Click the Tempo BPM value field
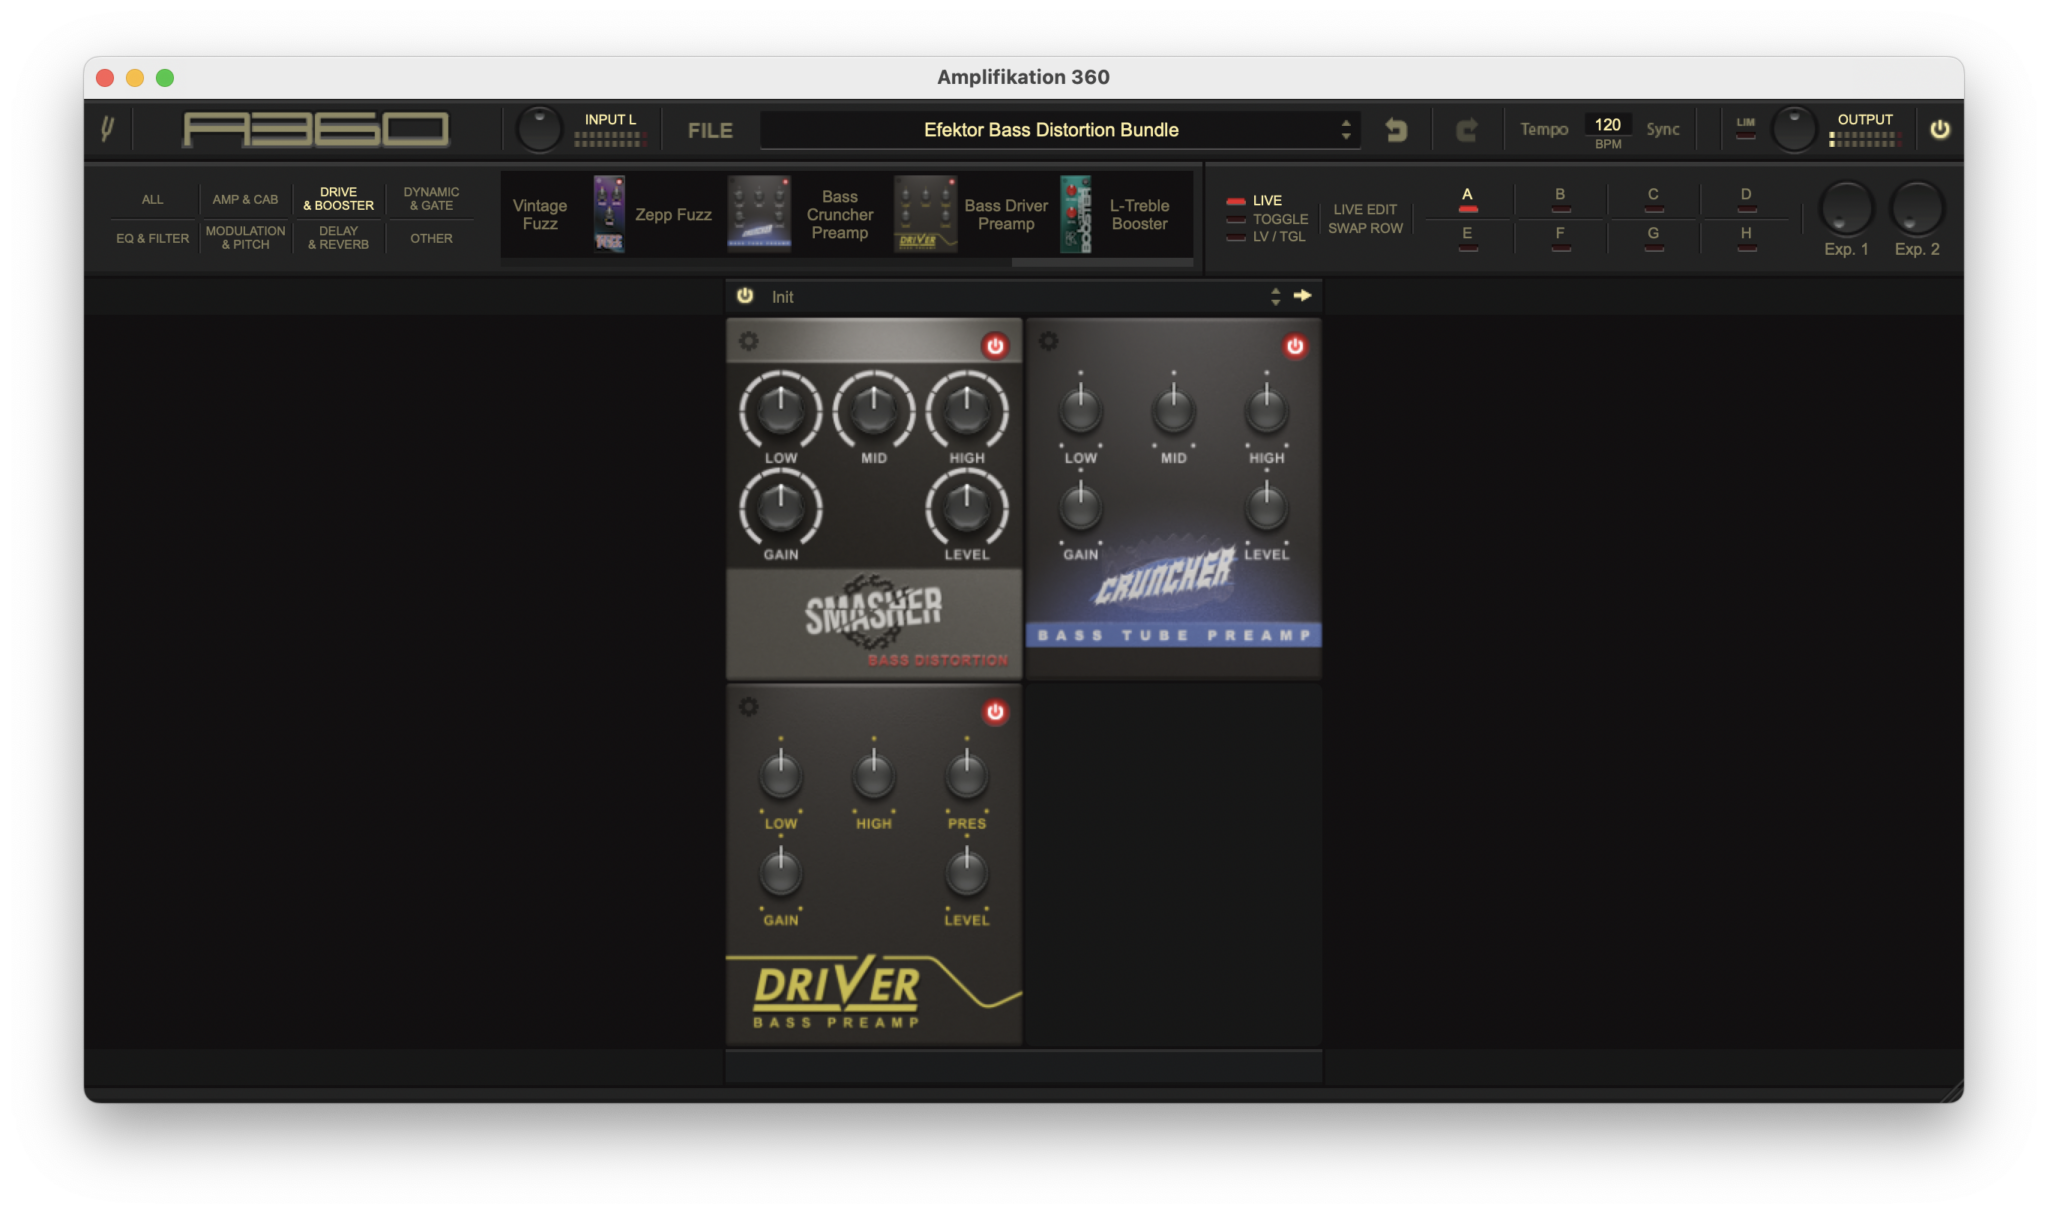Viewport: 2048px width, 1214px height. [1609, 124]
